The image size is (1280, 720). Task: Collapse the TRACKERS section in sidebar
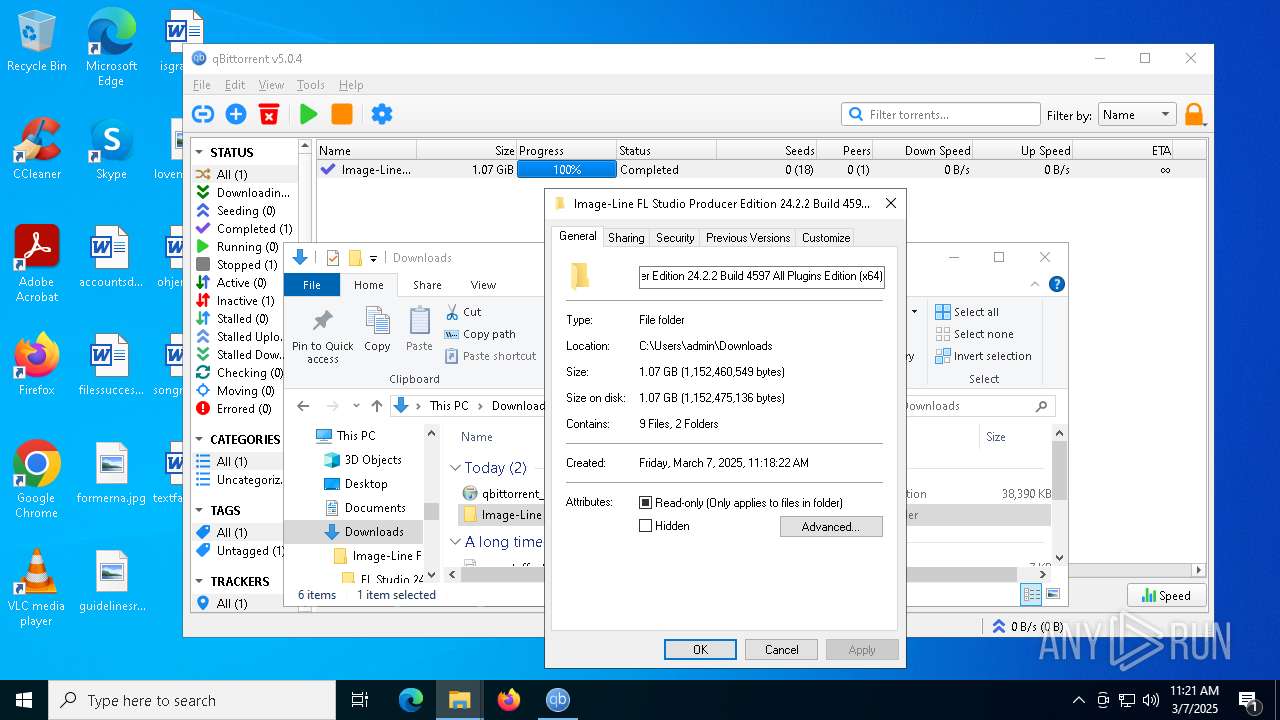pos(200,582)
